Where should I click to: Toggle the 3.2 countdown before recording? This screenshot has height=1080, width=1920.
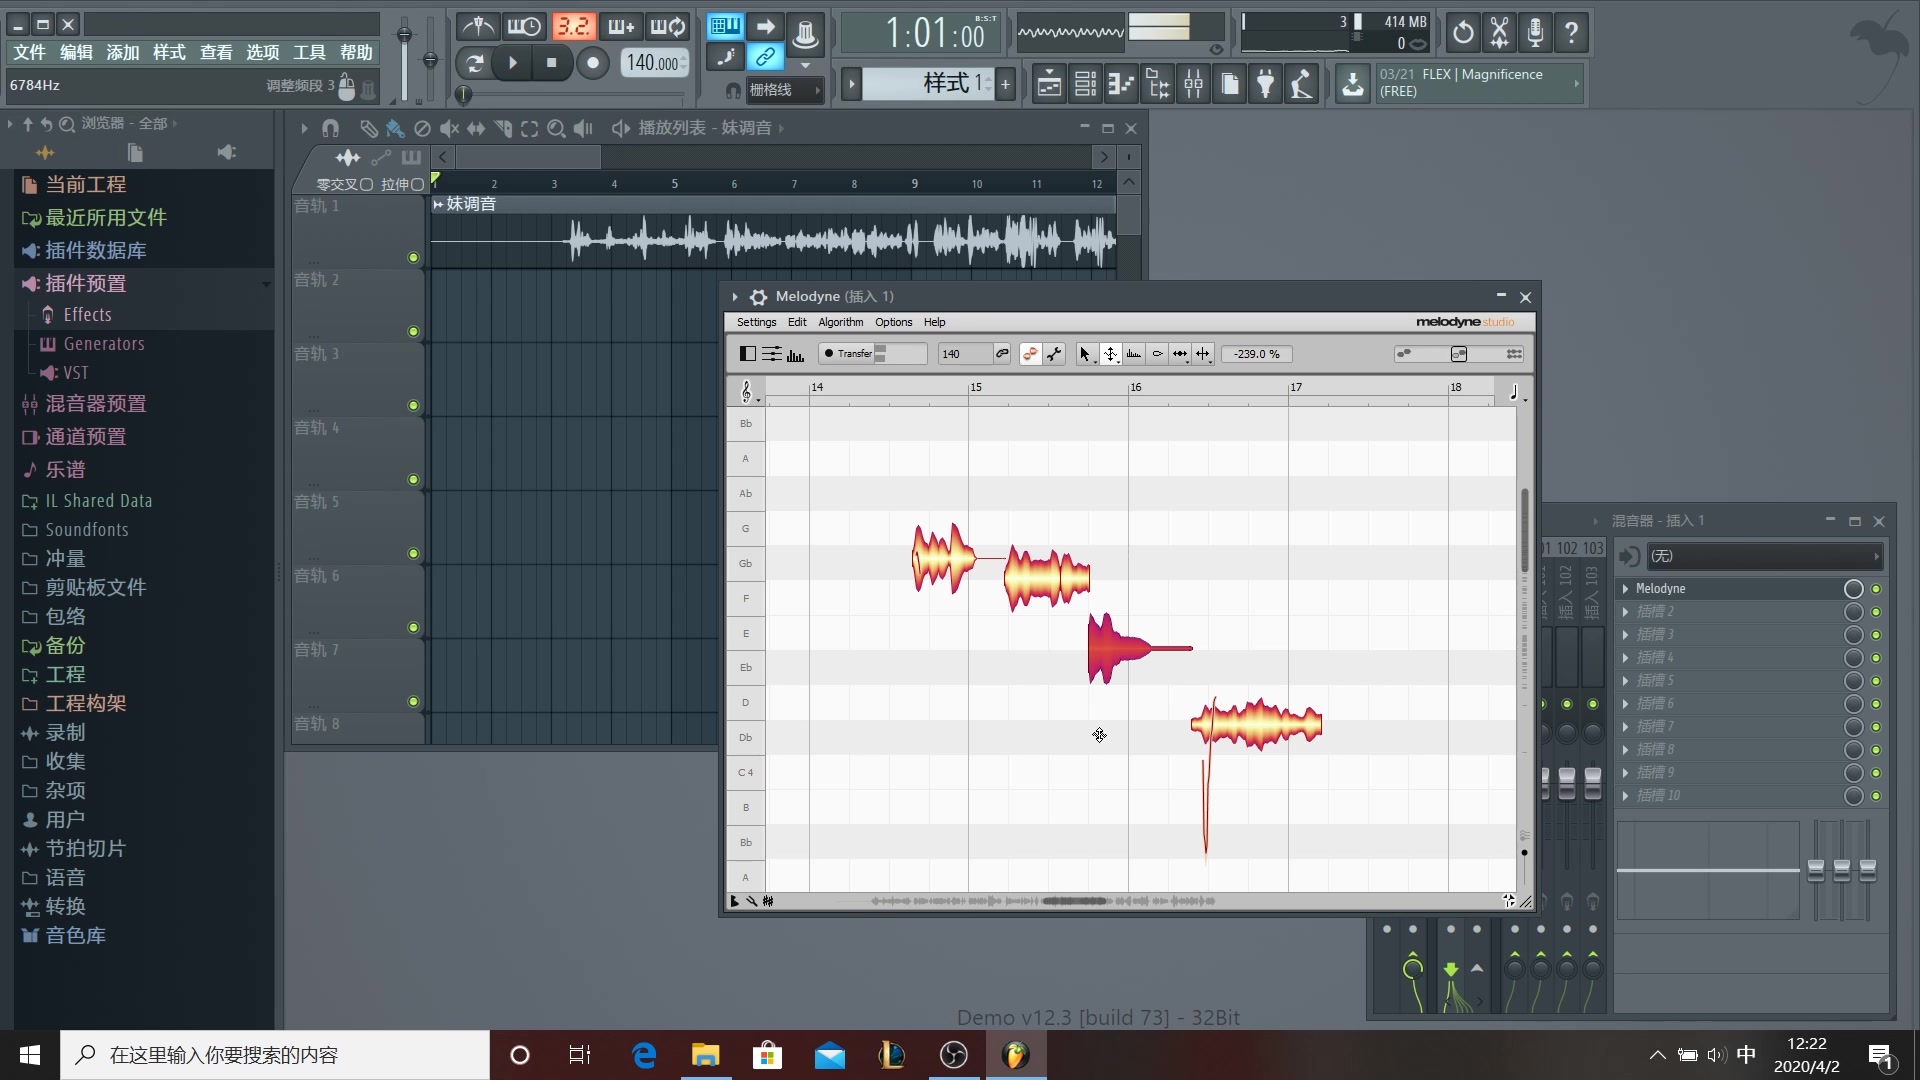point(573,27)
